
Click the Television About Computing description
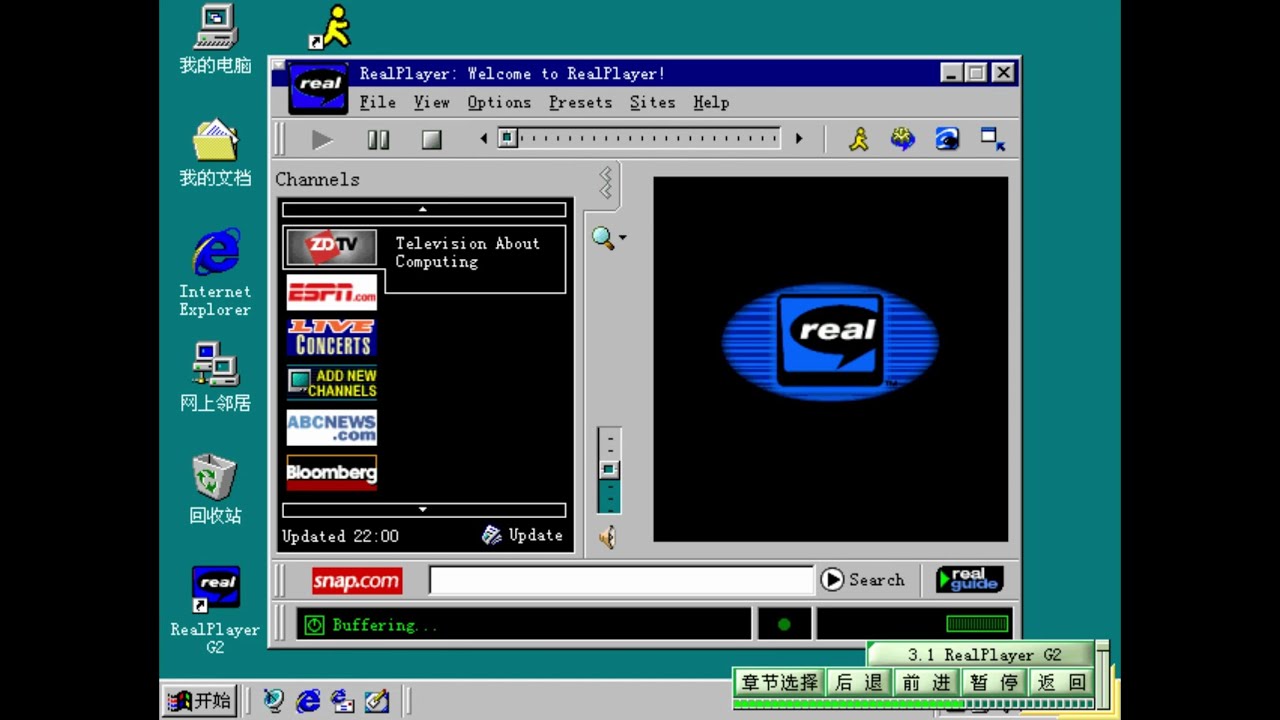pos(467,252)
